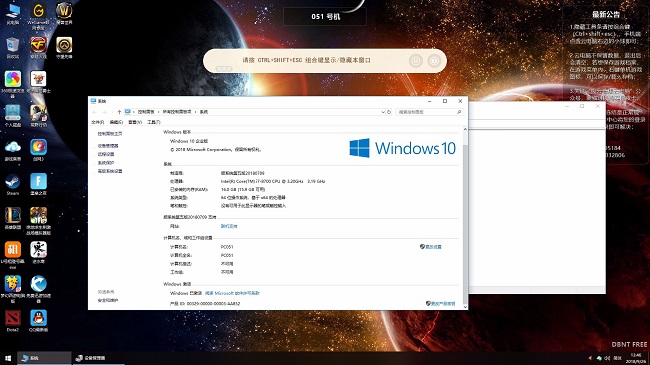The width and height of the screenshot is (650, 365).
Task: Open the 查看(V) menu
Action: (135, 122)
